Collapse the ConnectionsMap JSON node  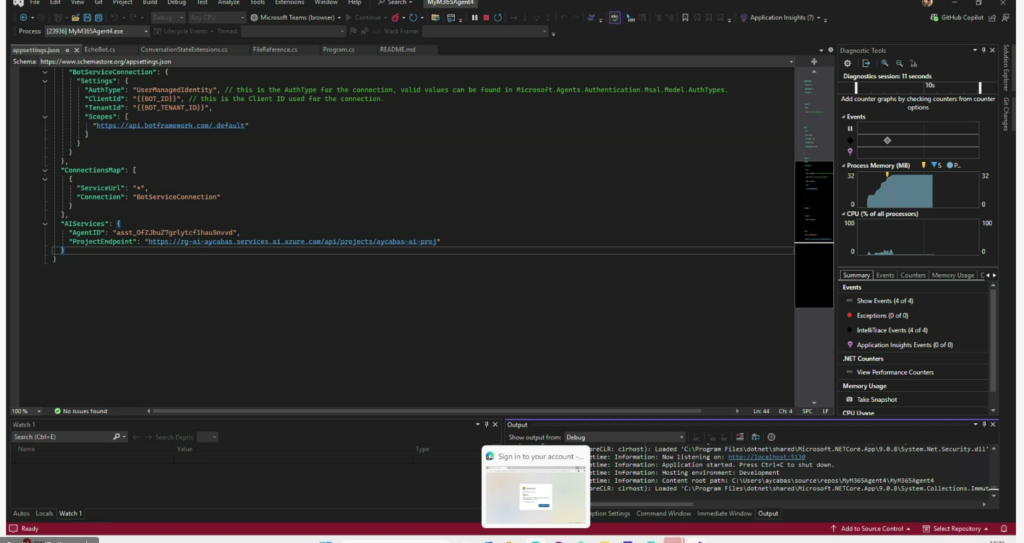(45, 170)
